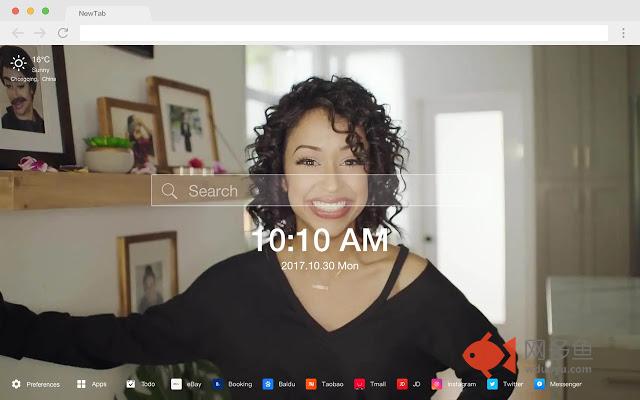640x400 pixels.
Task: Open the JD link
Action: coord(416,384)
